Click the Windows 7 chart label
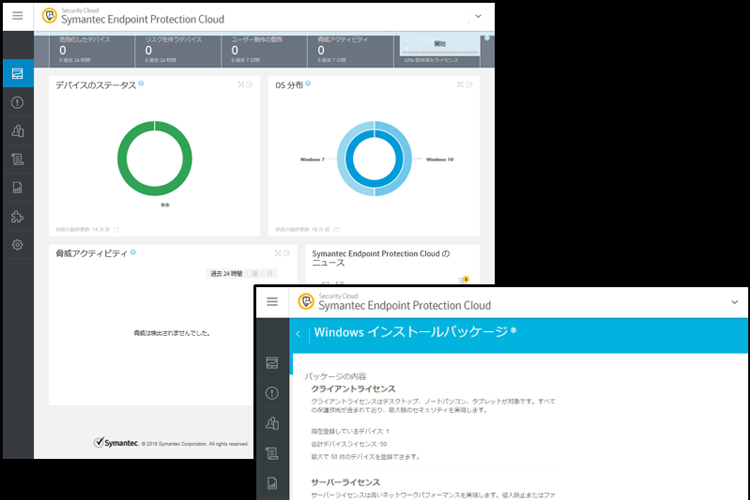Screen dimensions: 750x500 [x=312, y=159]
